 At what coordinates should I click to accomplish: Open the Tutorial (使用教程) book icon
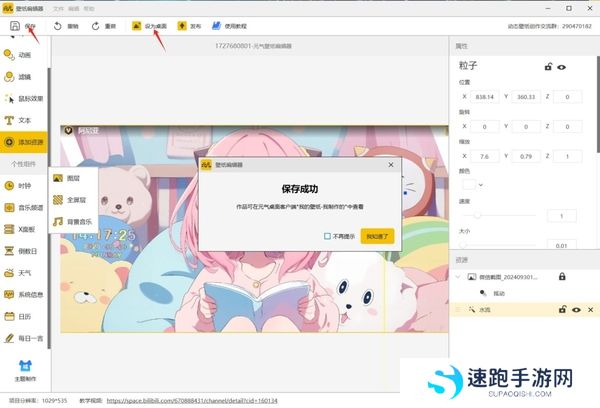pyautogui.click(x=216, y=26)
